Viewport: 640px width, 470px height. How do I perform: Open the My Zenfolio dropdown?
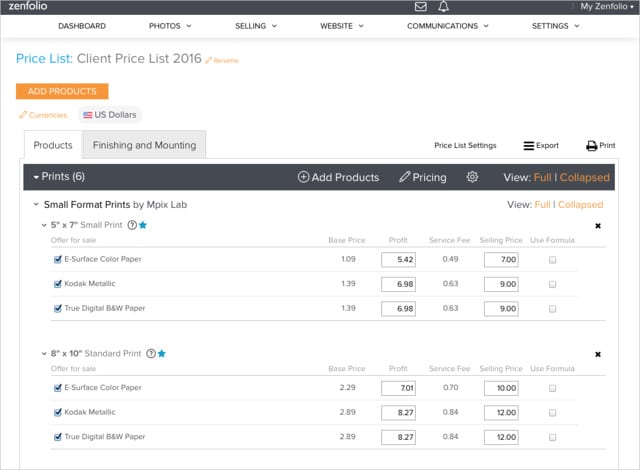tap(606, 7)
